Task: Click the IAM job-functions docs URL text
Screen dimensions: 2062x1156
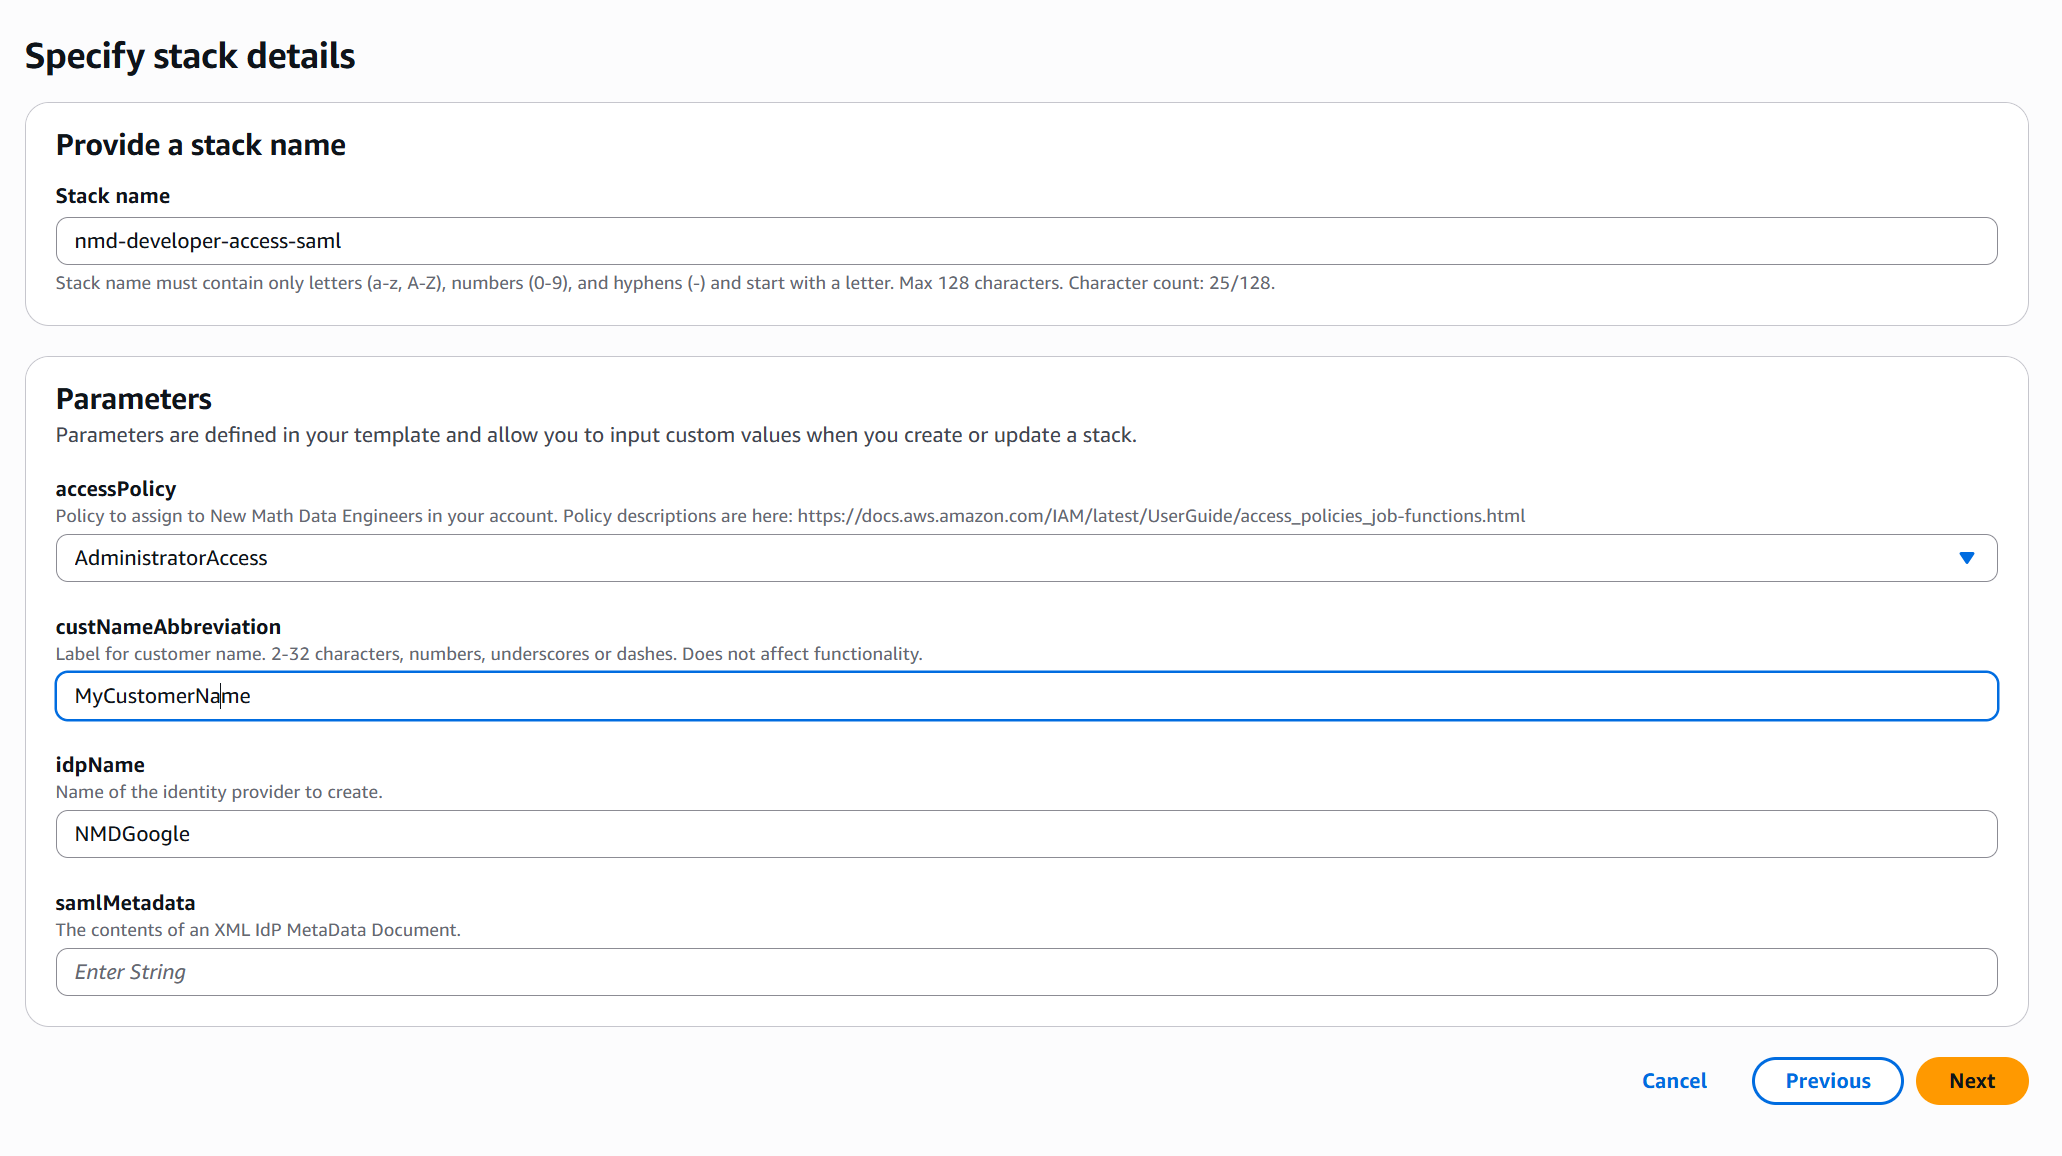Action: 1160,516
